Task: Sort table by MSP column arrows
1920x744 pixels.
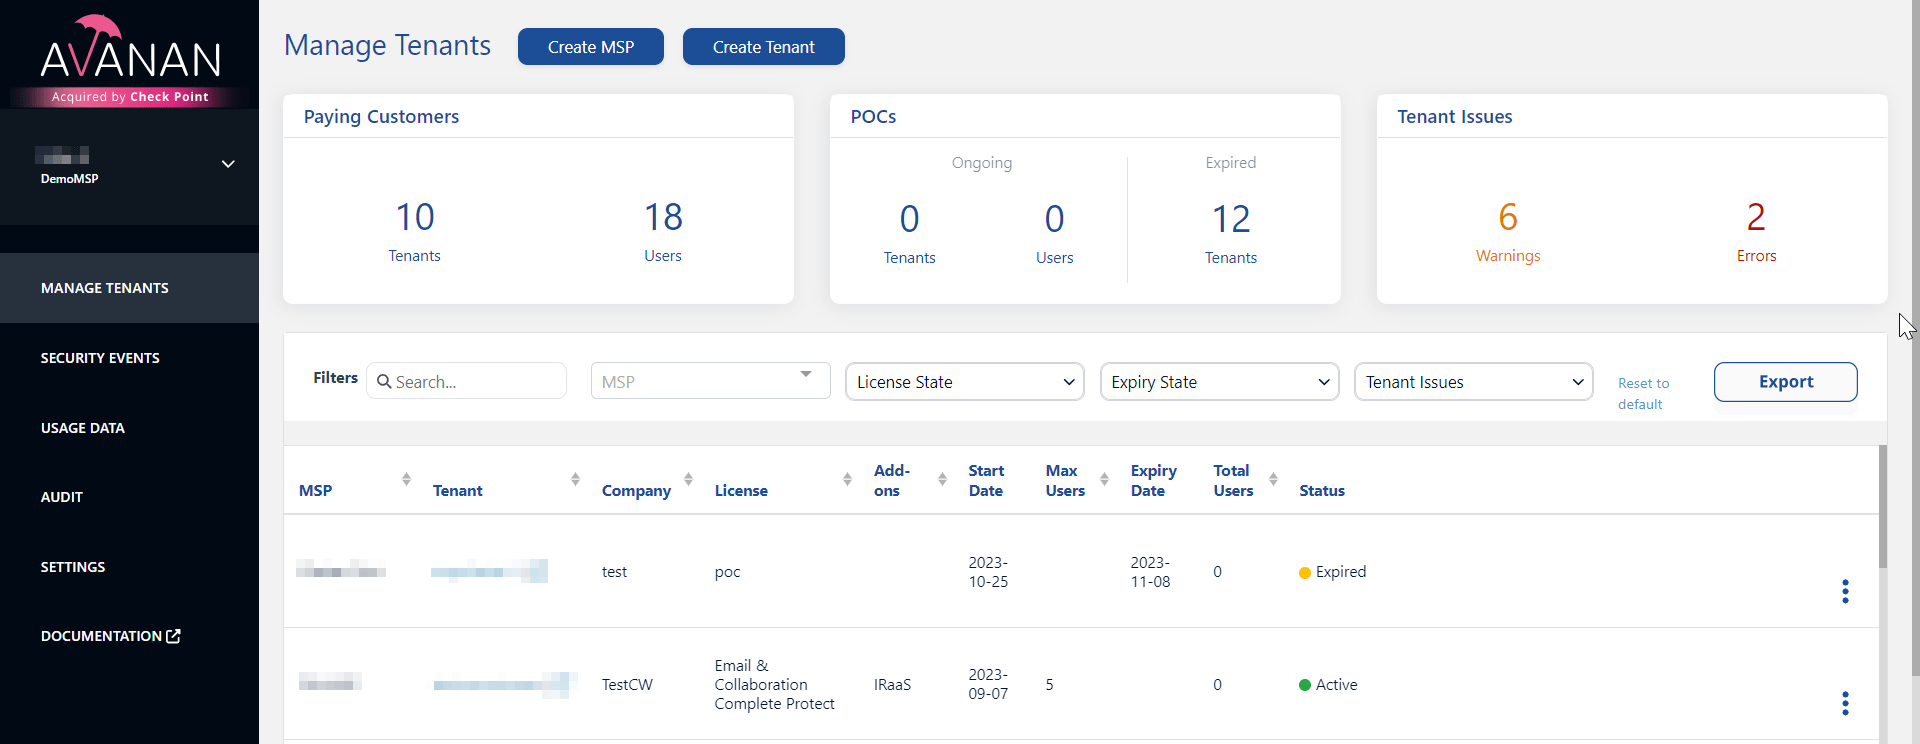Action: (x=406, y=479)
